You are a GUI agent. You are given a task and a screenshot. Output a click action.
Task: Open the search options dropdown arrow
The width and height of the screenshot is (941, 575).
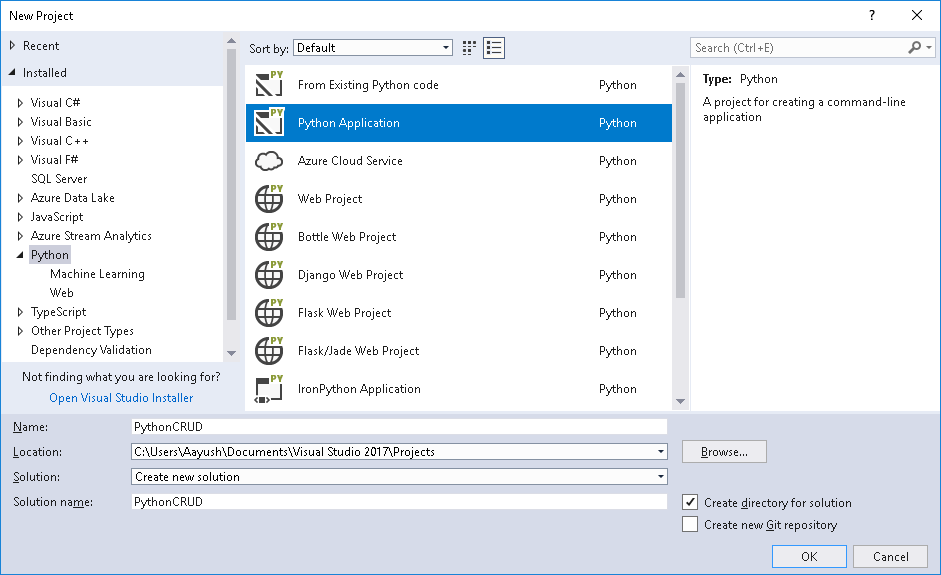pos(929,47)
